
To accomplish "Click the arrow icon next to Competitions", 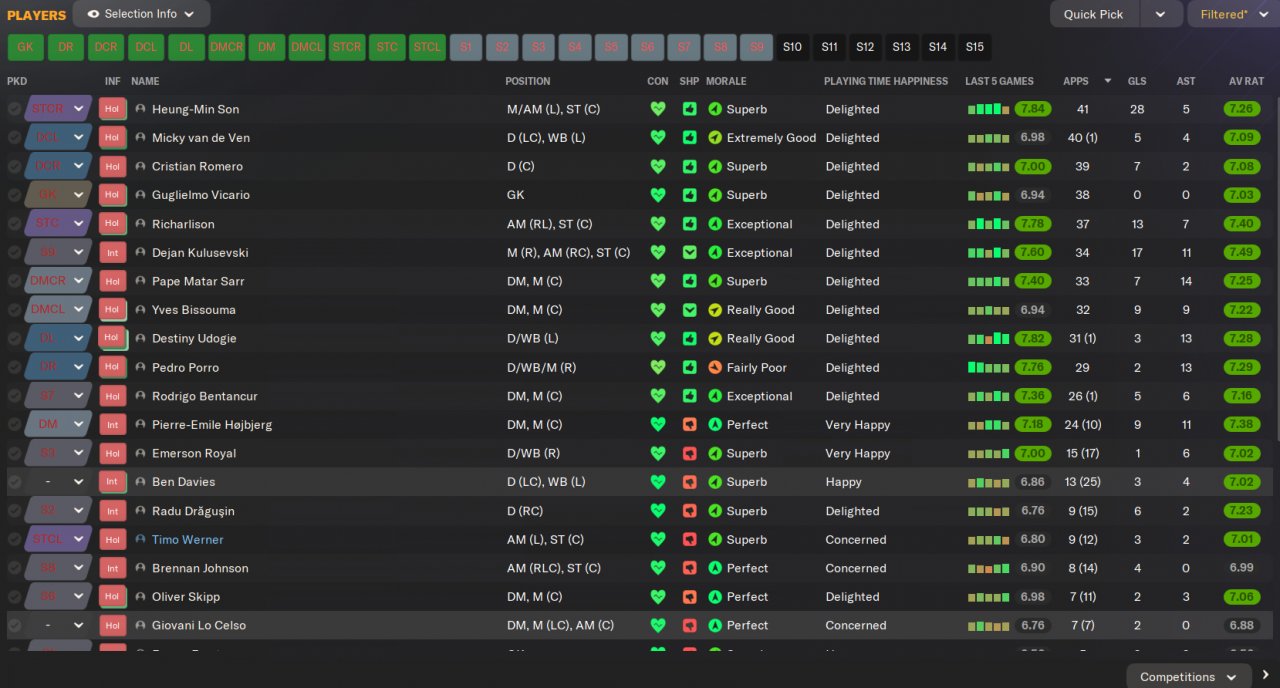I will point(1265,676).
